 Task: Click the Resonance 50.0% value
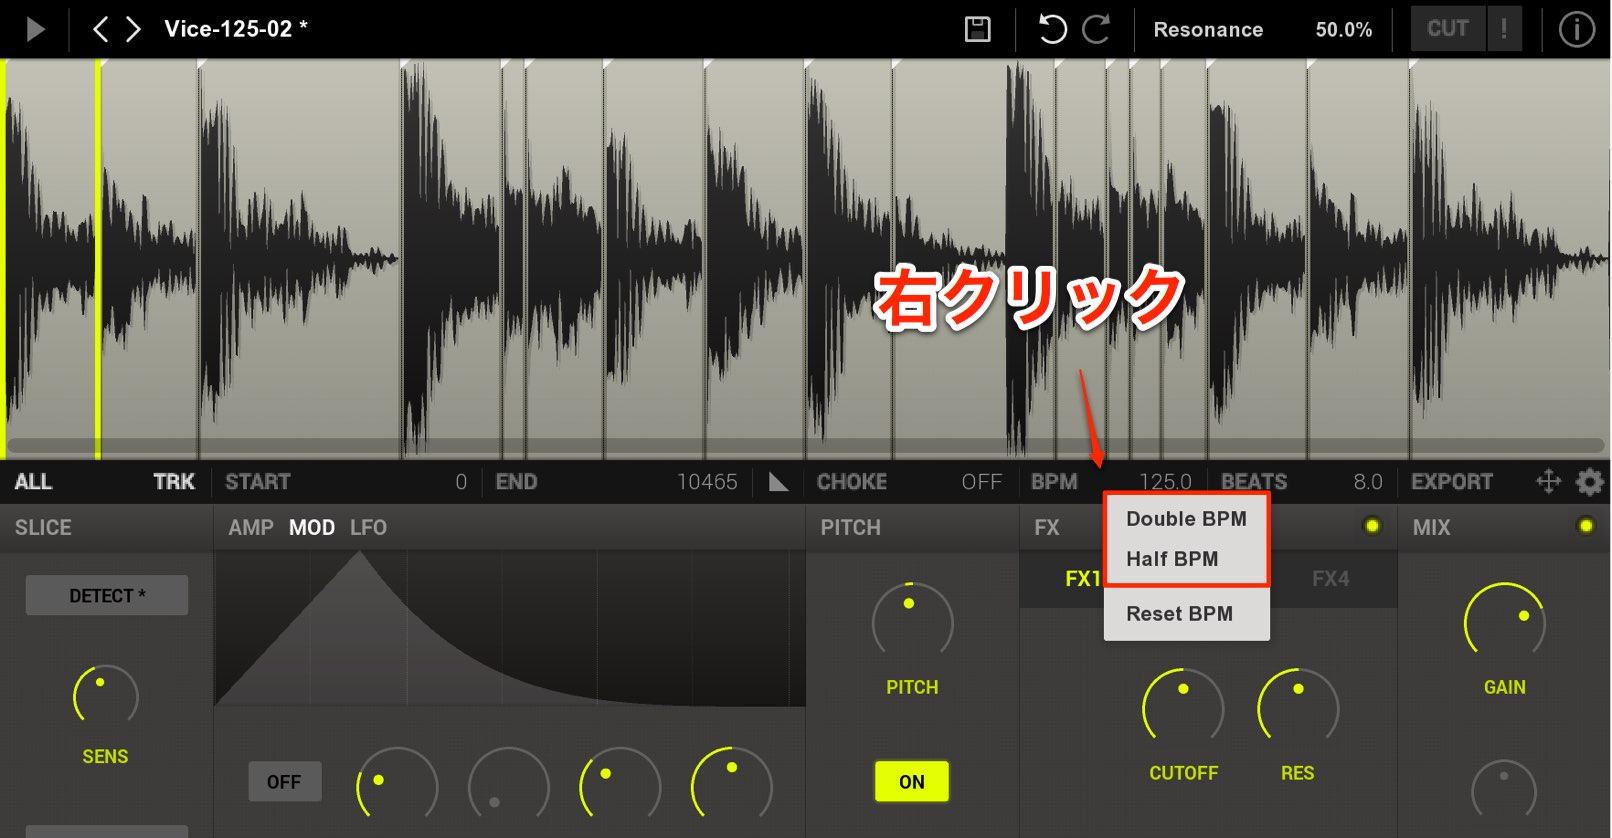tap(1343, 30)
